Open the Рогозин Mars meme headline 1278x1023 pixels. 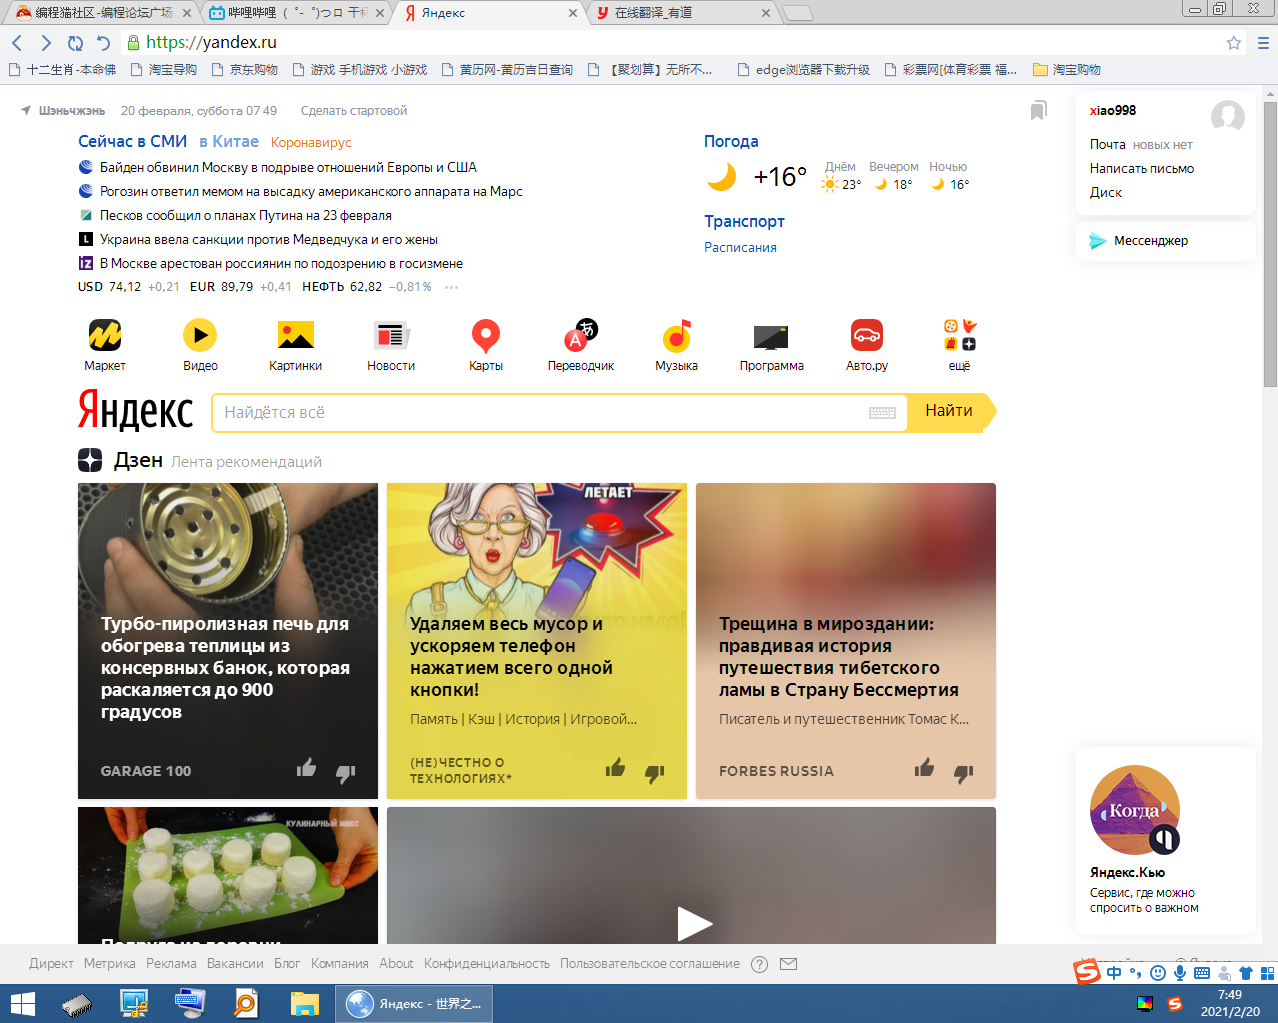(x=311, y=191)
